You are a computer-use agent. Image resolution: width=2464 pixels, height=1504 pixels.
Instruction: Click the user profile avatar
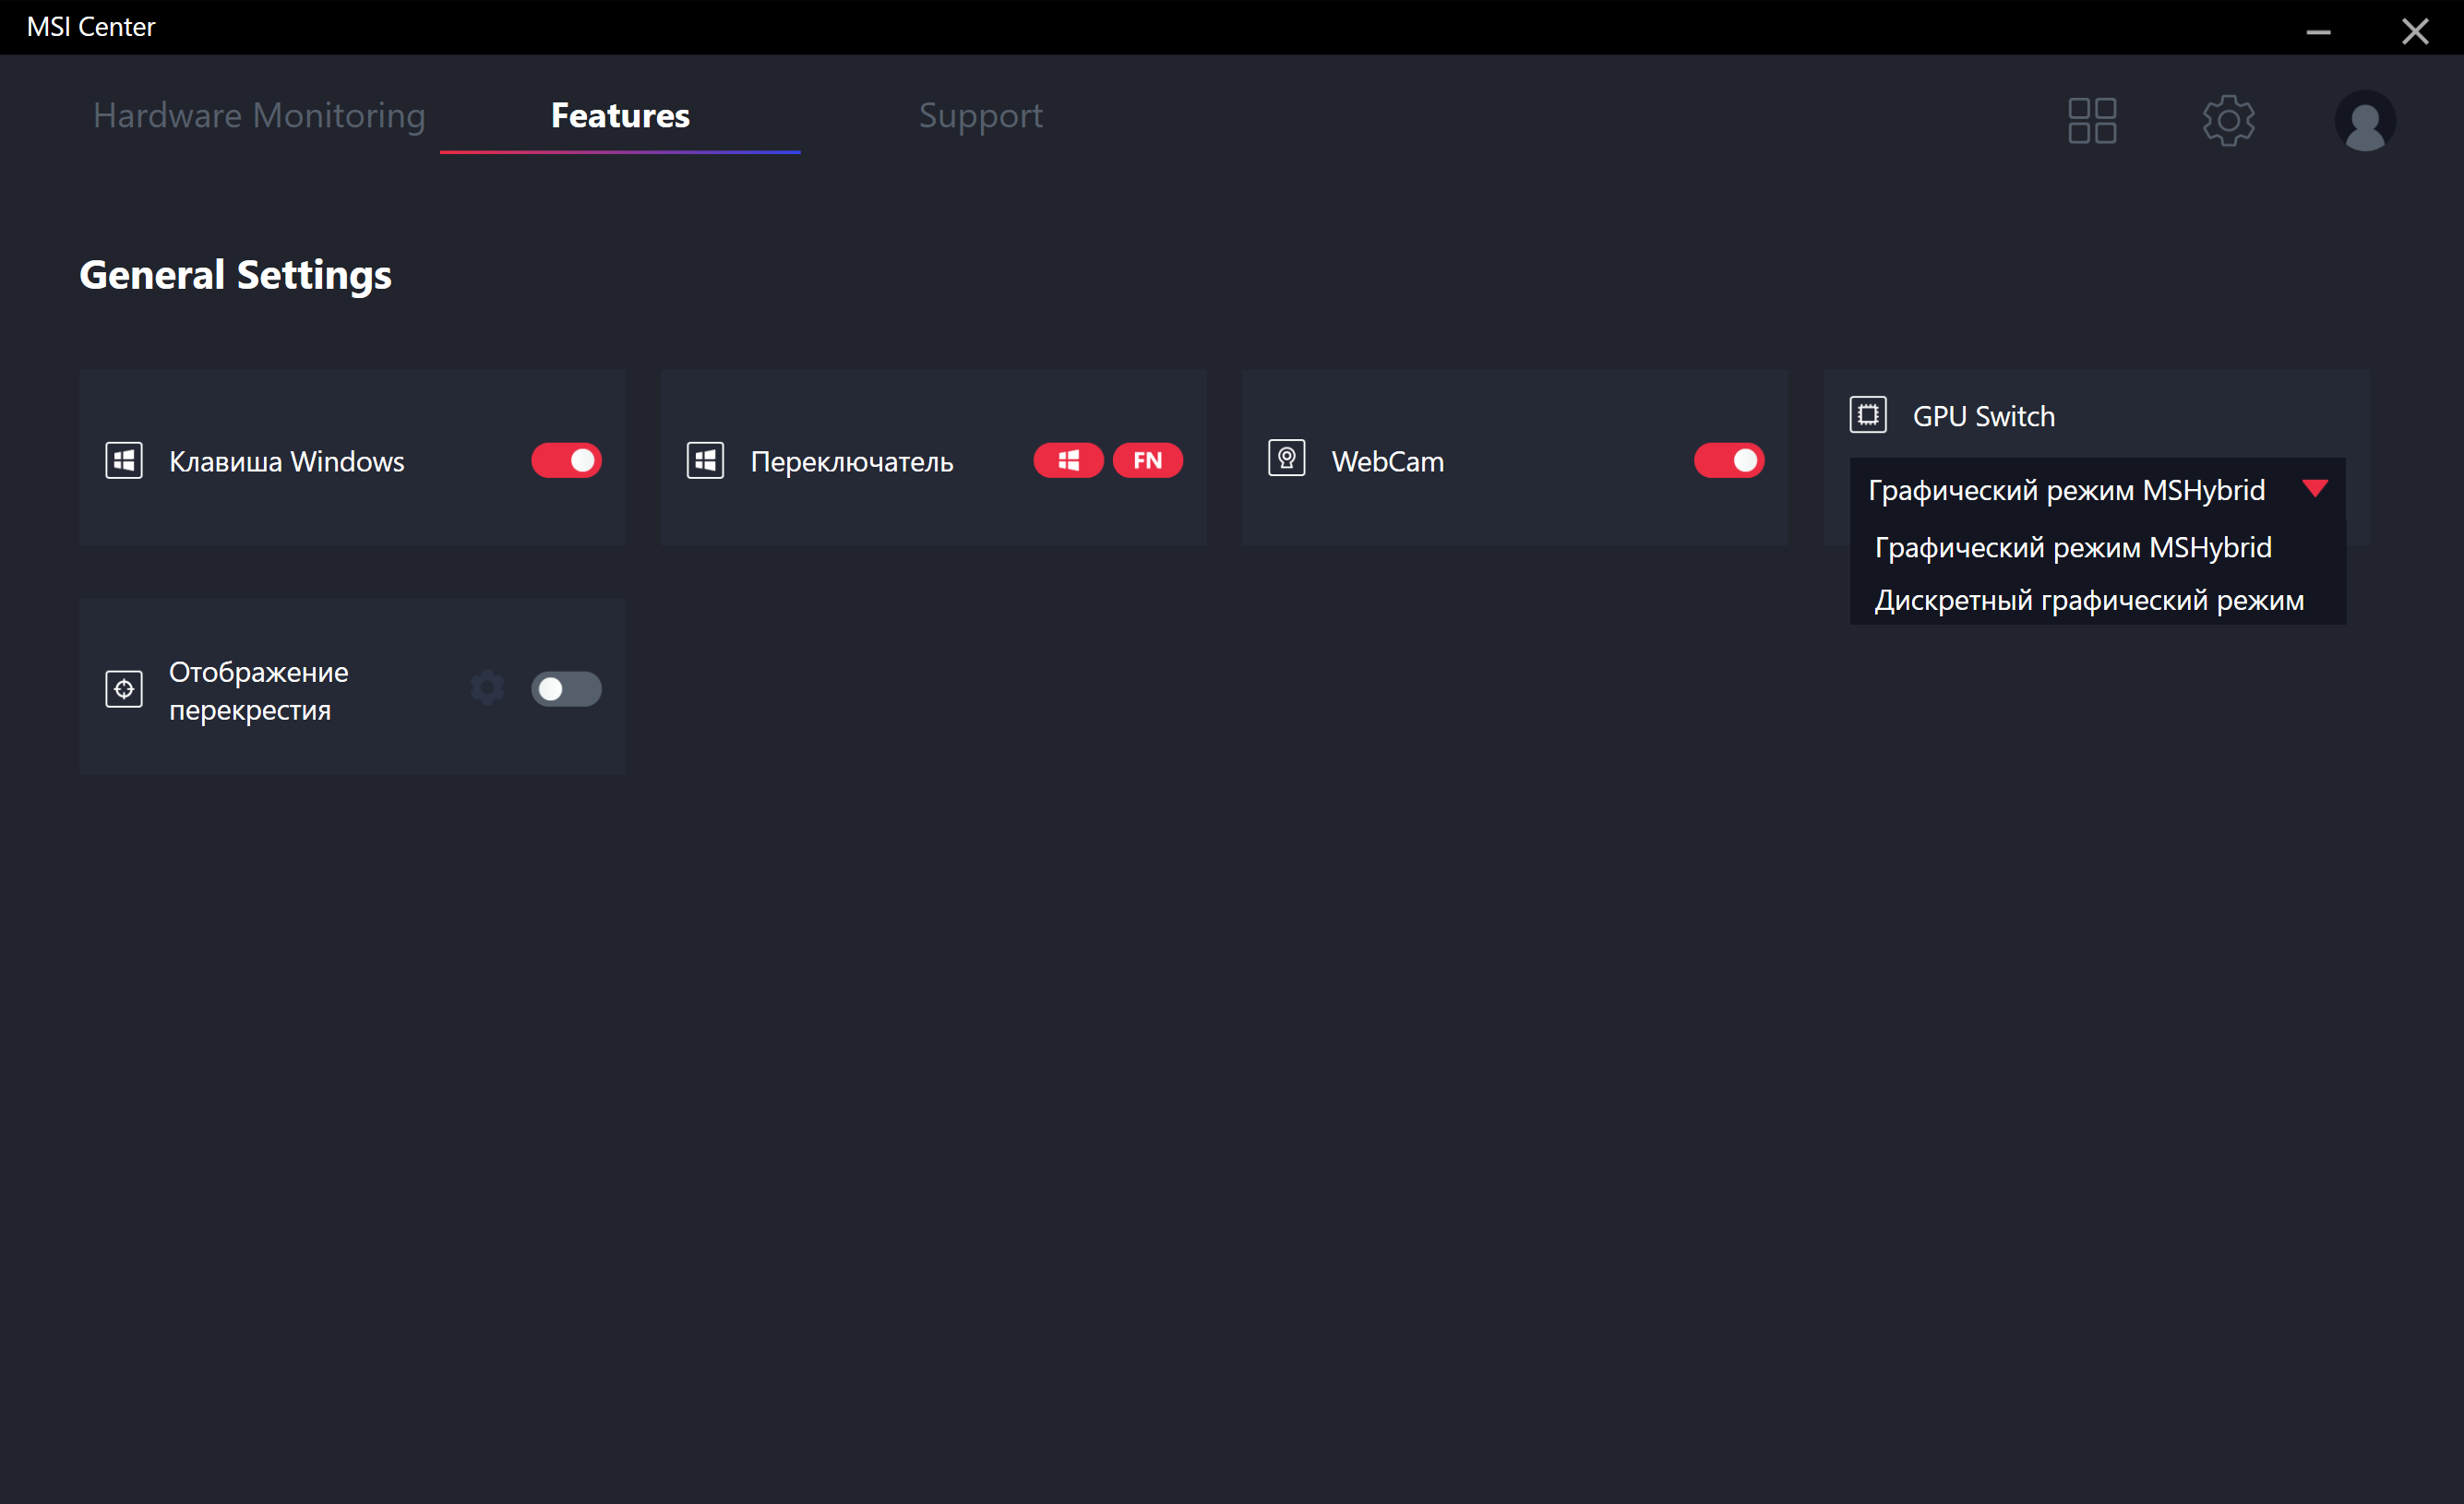pos(2364,121)
